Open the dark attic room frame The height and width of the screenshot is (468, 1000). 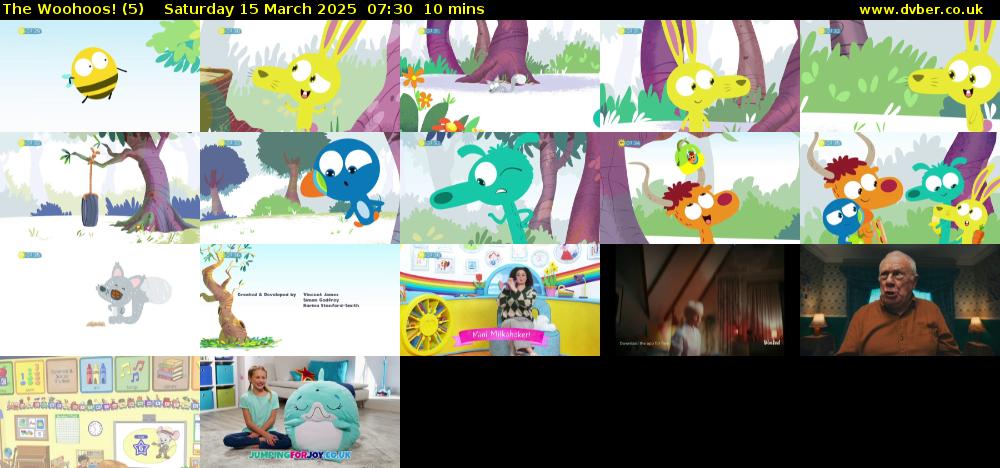pyautogui.click(x=700, y=300)
